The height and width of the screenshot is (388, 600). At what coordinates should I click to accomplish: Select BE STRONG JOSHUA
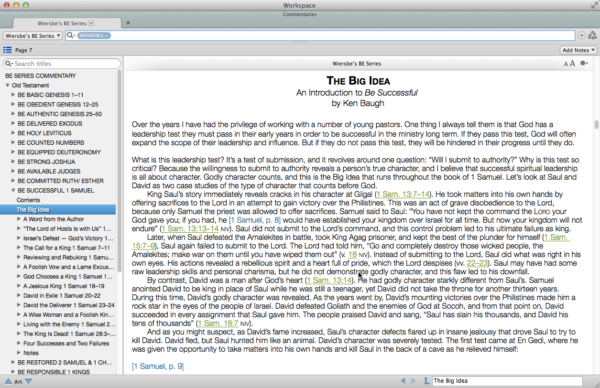[x=46, y=162]
